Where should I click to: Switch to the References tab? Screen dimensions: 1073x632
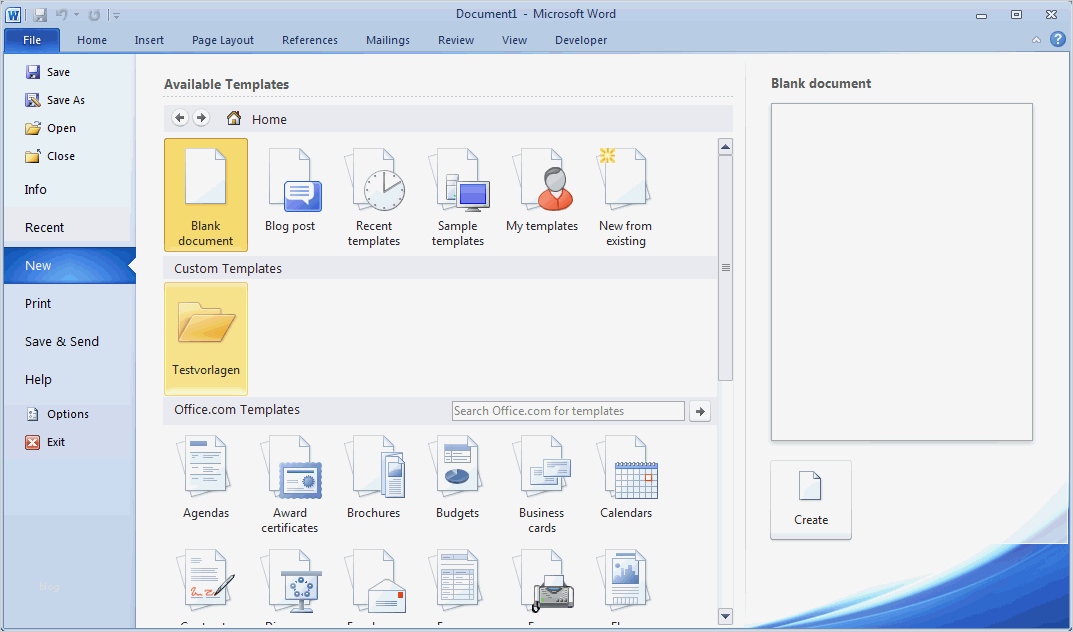click(310, 40)
